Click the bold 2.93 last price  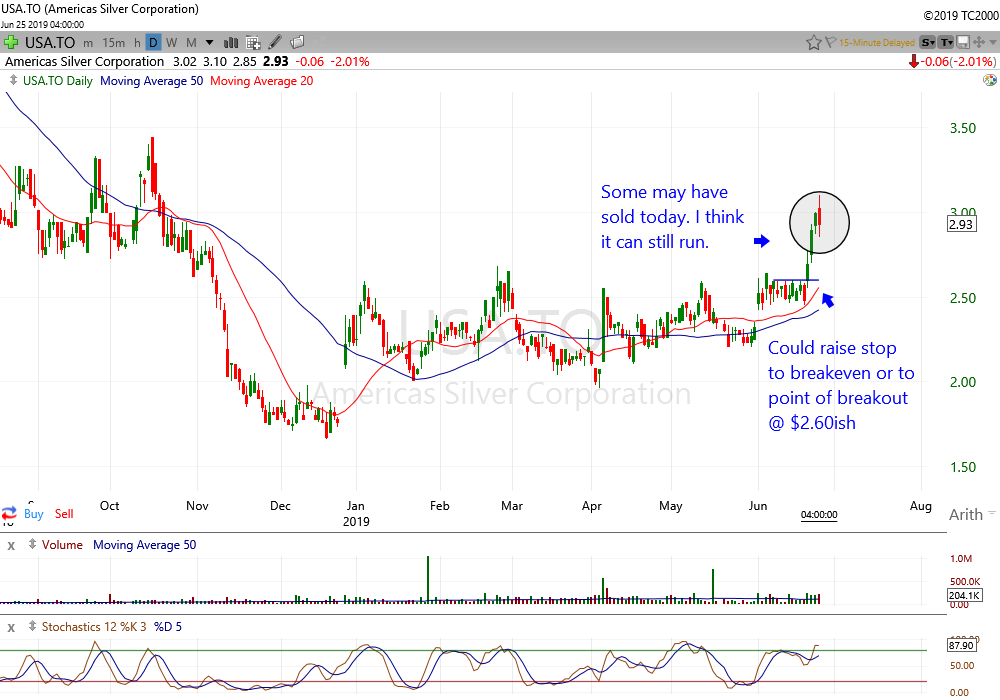(x=276, y=62)
